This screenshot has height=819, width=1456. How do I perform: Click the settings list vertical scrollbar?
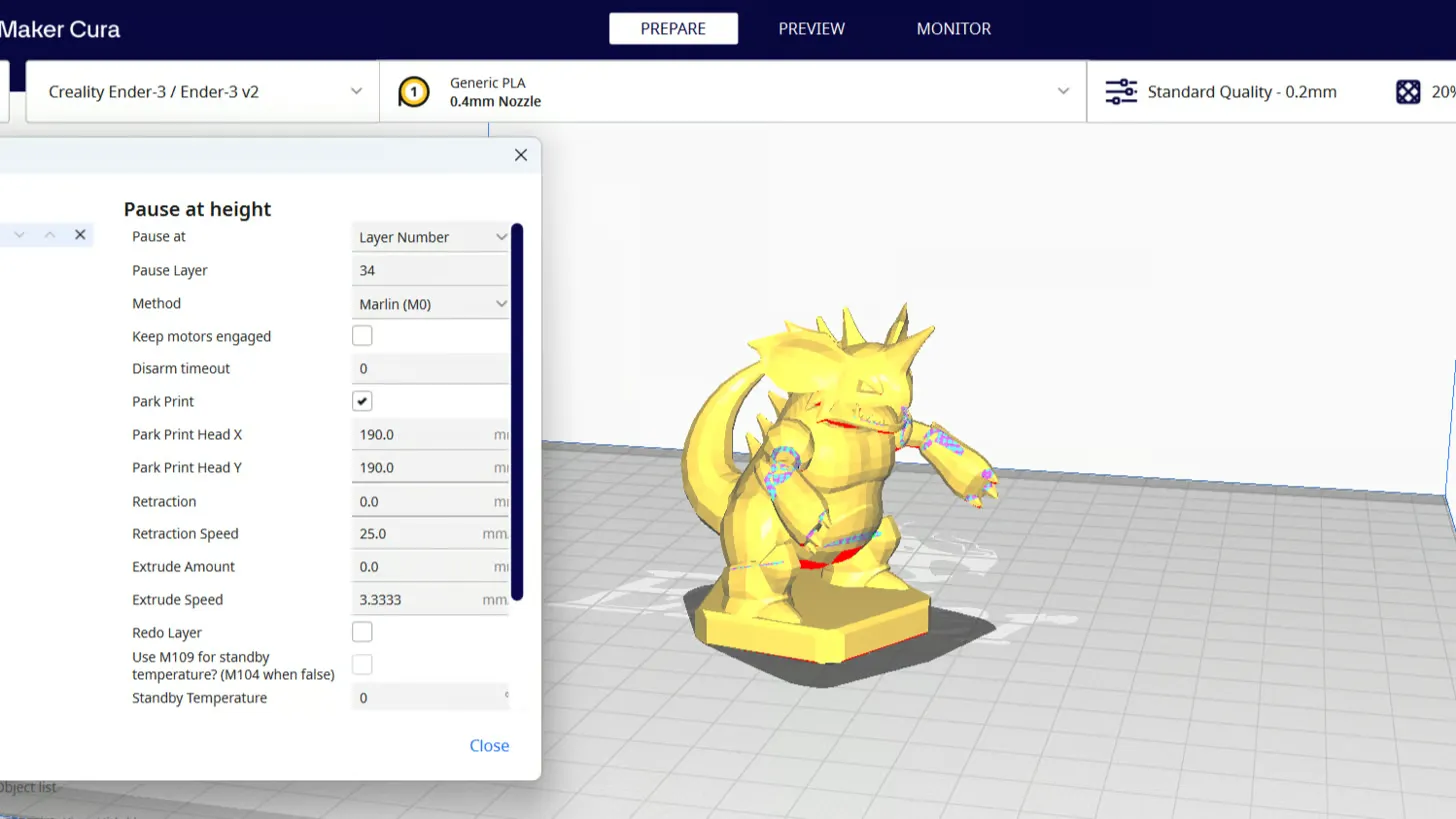click(517, 412)
